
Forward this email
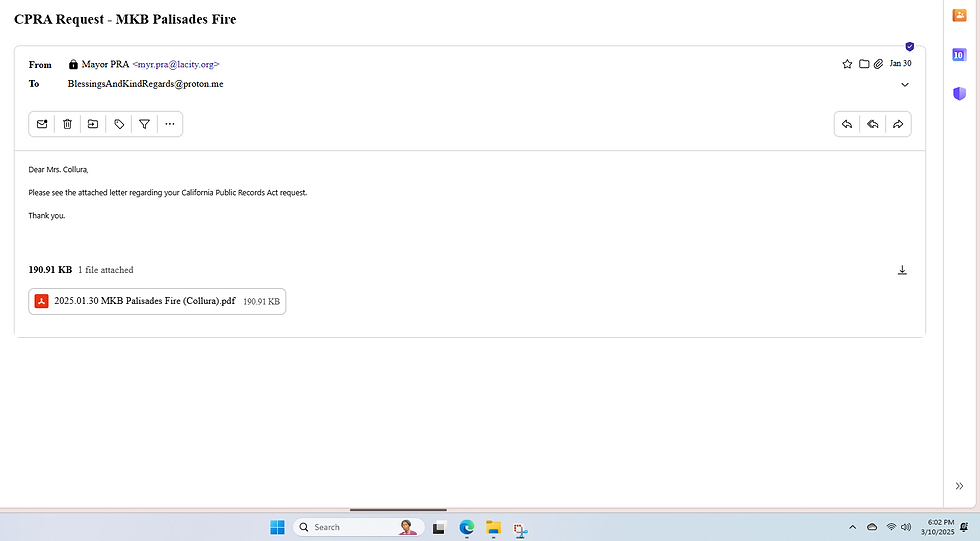[898, 124]
